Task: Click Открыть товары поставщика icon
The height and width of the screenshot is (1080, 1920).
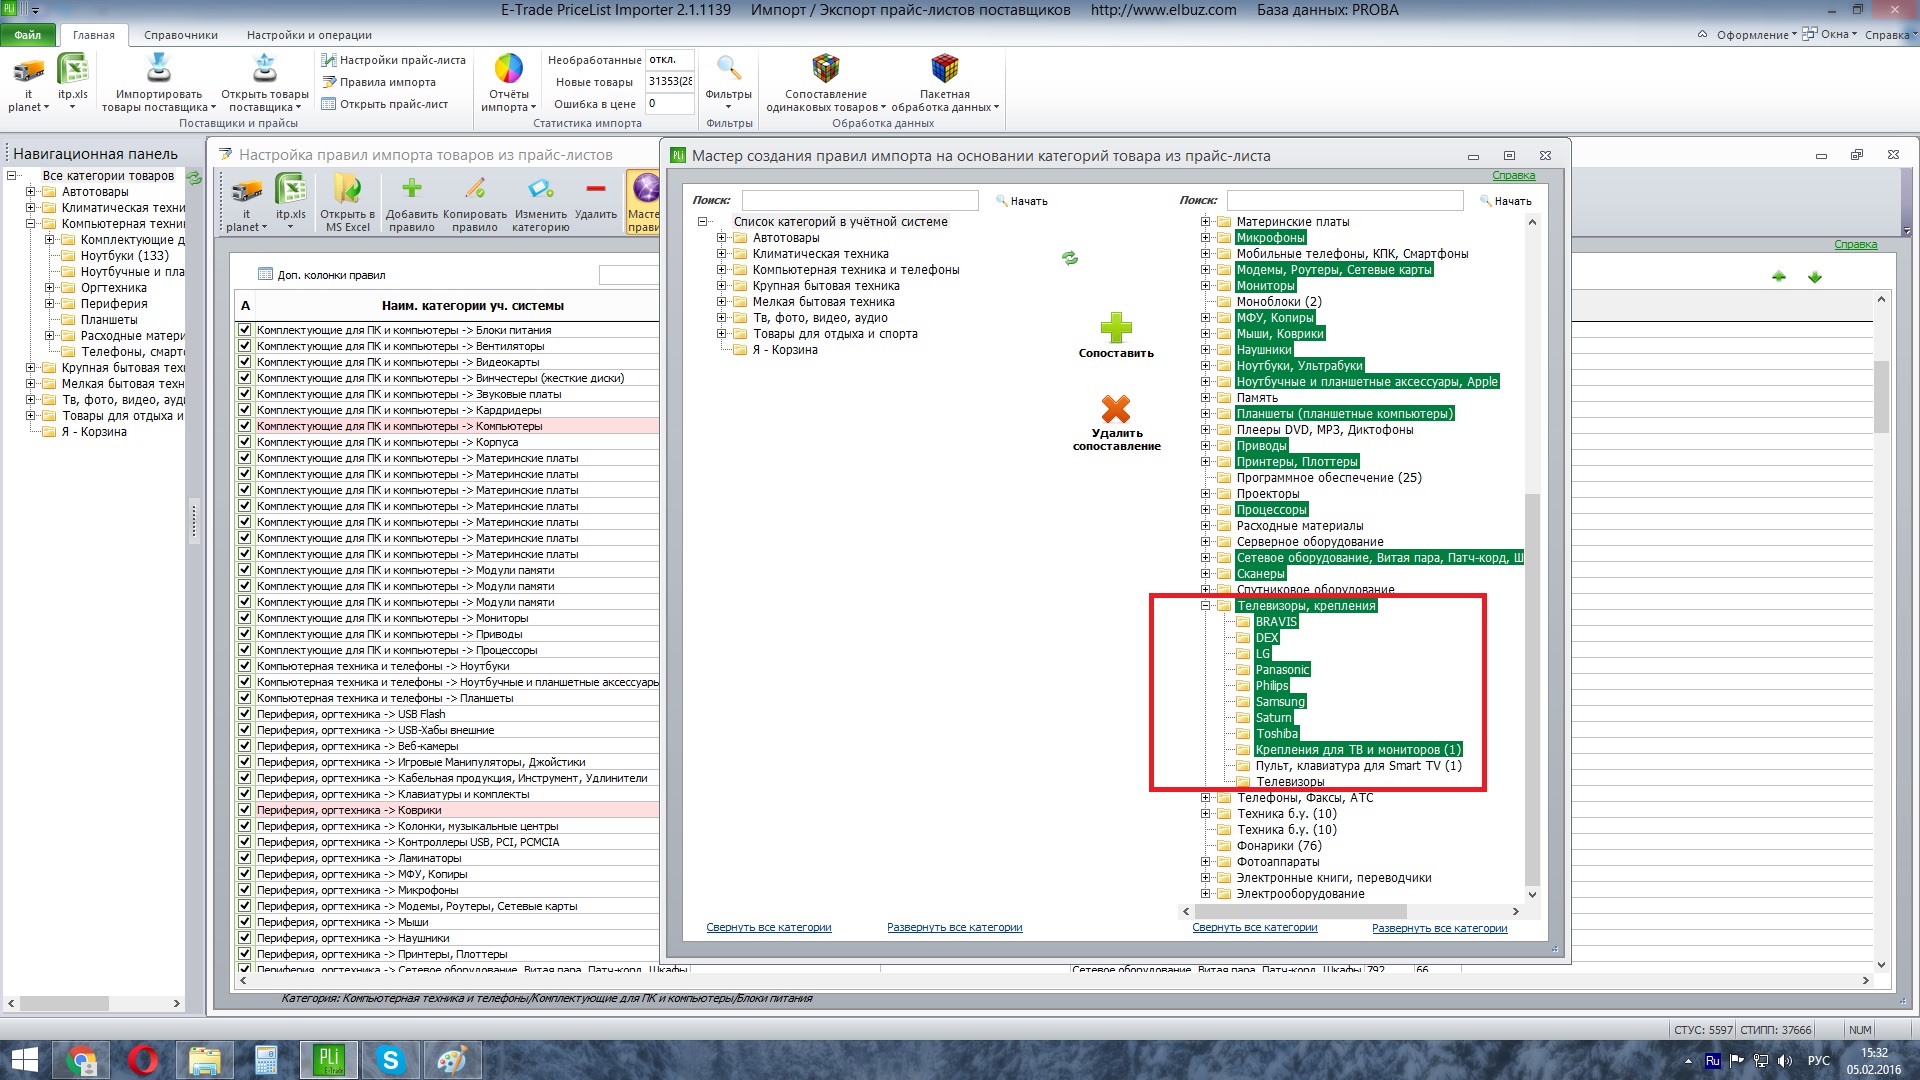Action: pyautogui.click(x=265, y=69)
